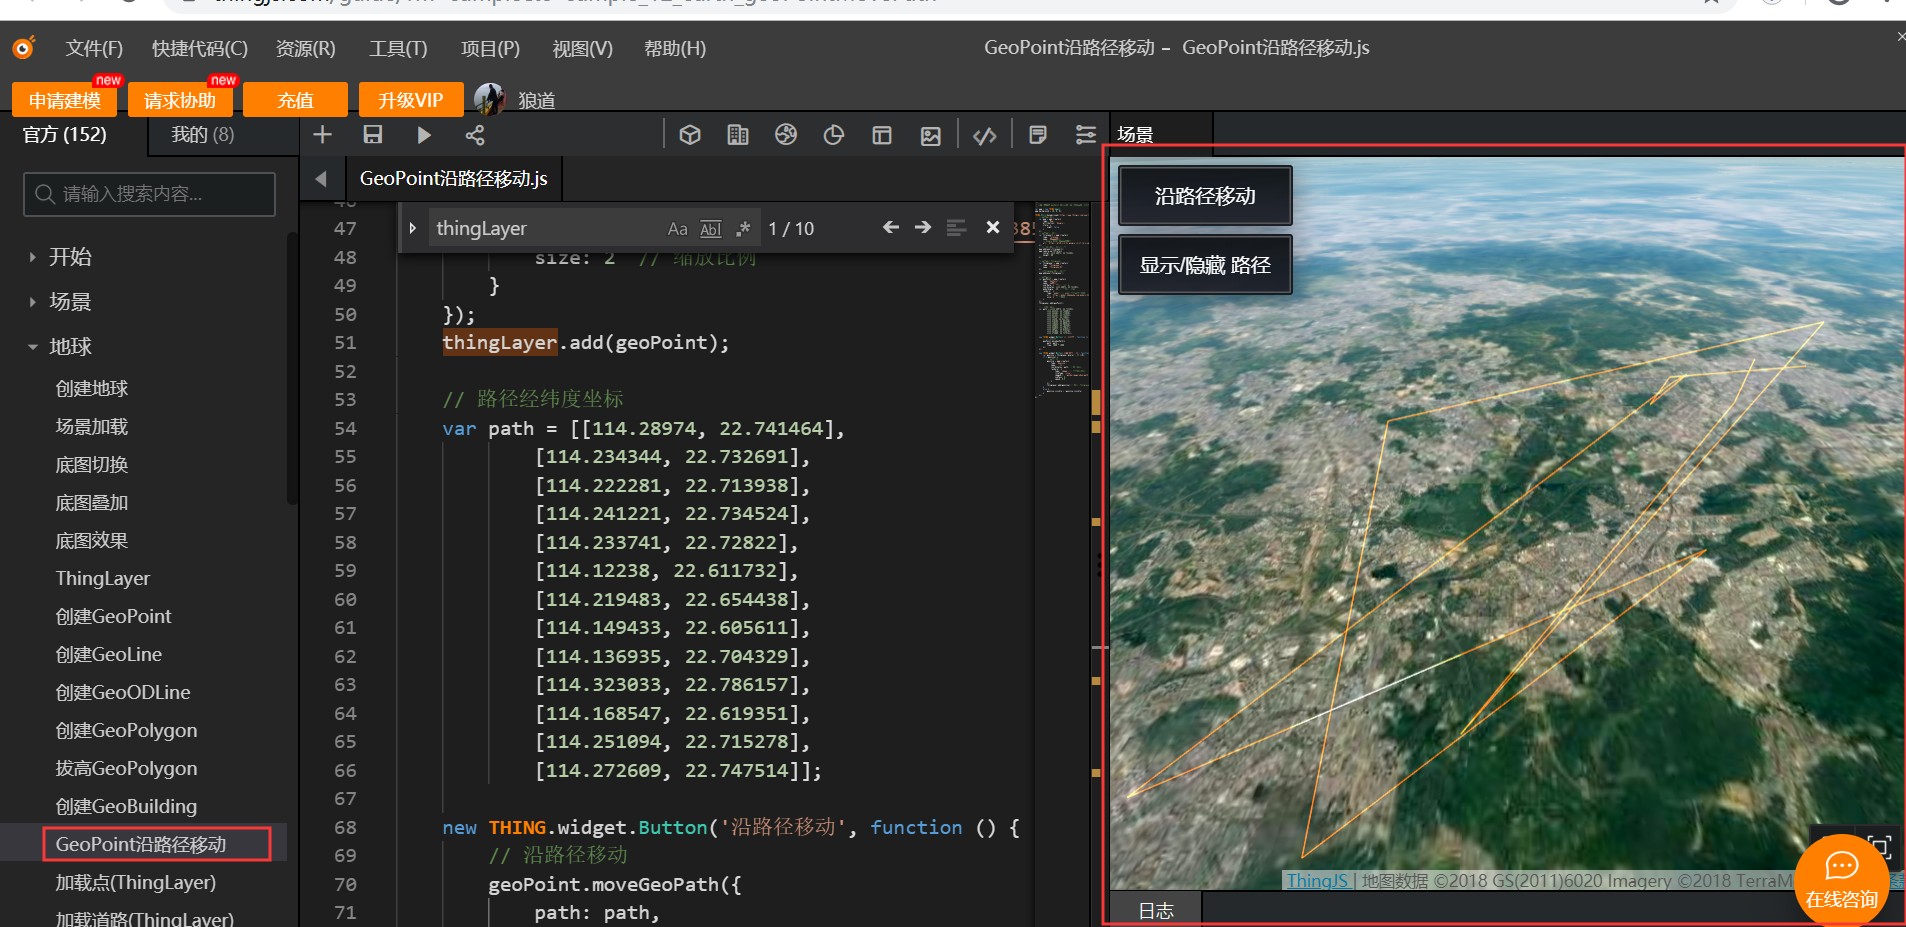Open the pie chart icon
The height and width of the screenshot is (927, 1906).
pyautogui.click(x=834, y=134)
